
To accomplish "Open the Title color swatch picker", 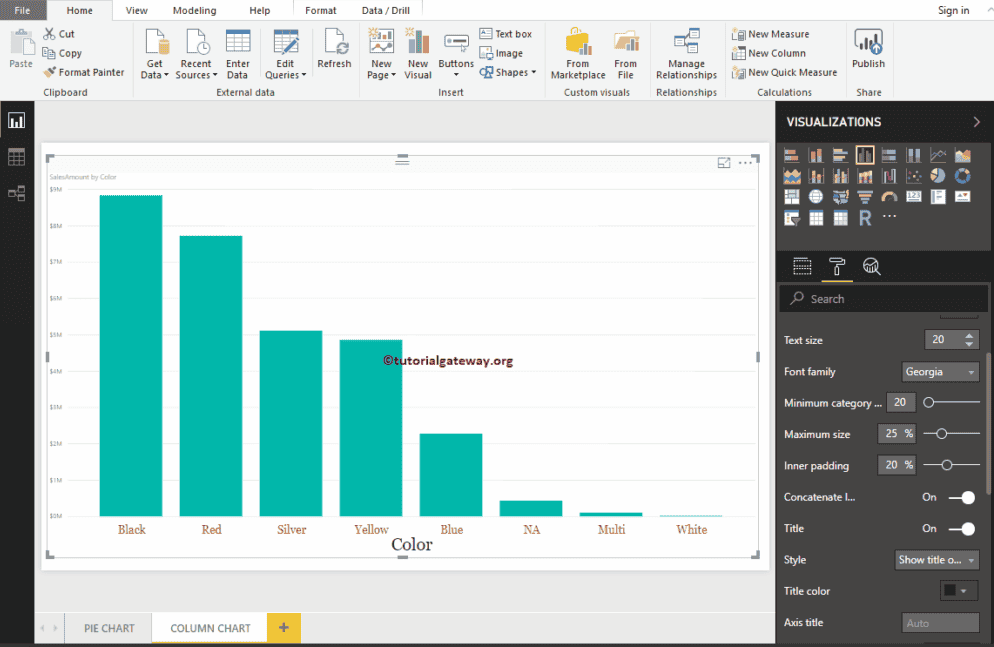I will [x=957, y=591].
